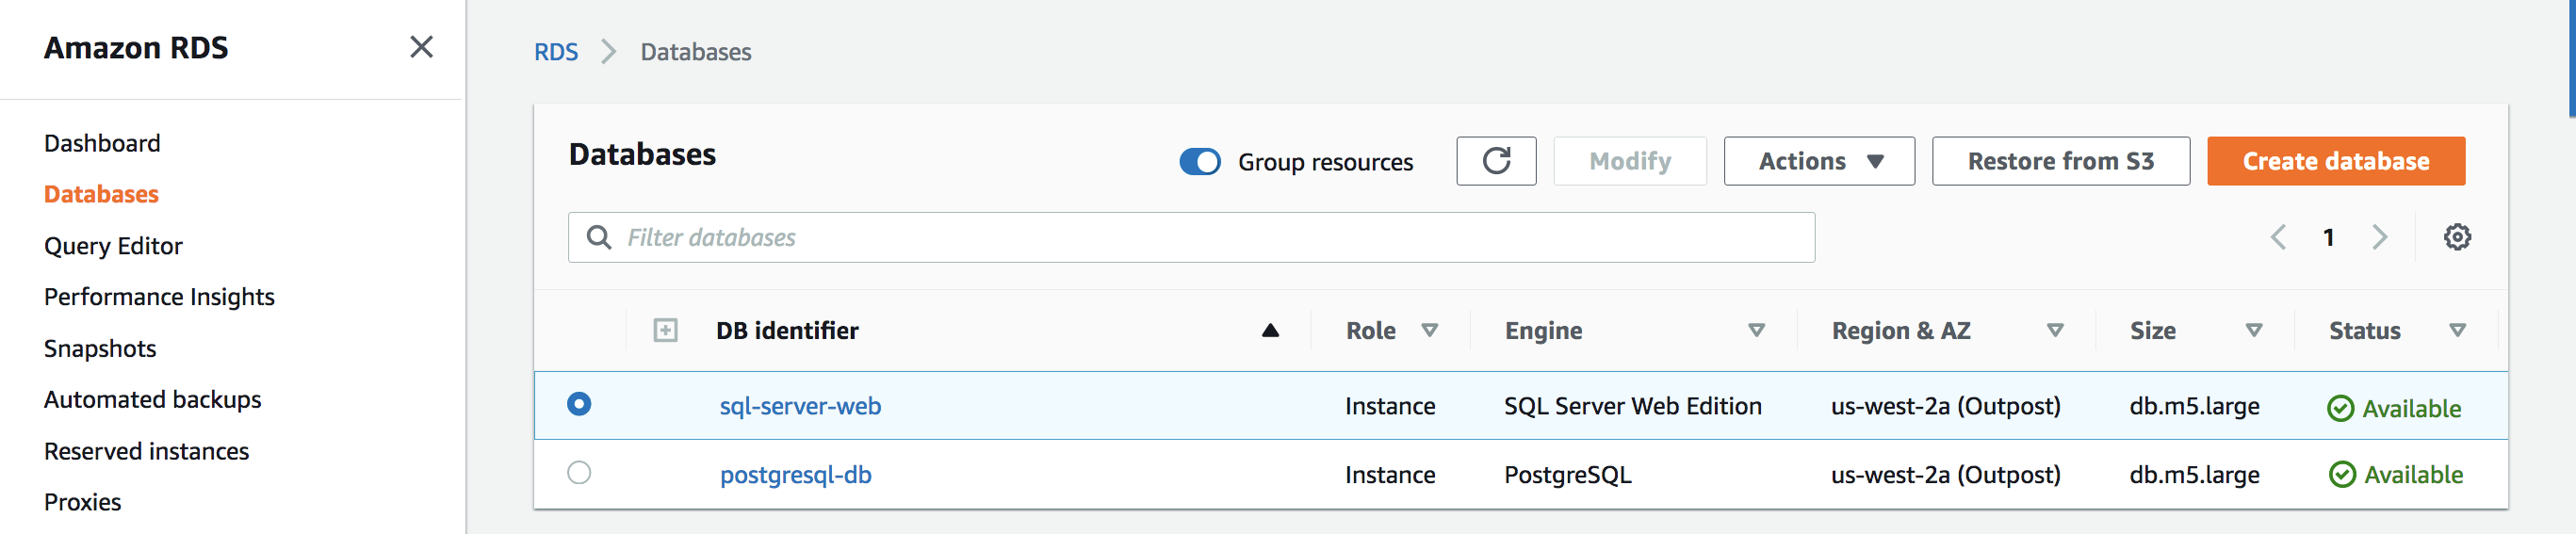Sort by the Engine column arrow
This screenshot has width=2576, height=534.
click(1756, 330)
